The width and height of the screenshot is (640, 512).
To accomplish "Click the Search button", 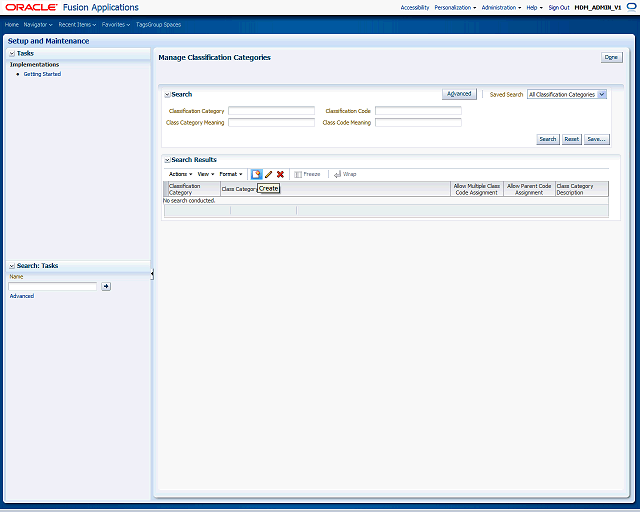I will tap(548, 139).
